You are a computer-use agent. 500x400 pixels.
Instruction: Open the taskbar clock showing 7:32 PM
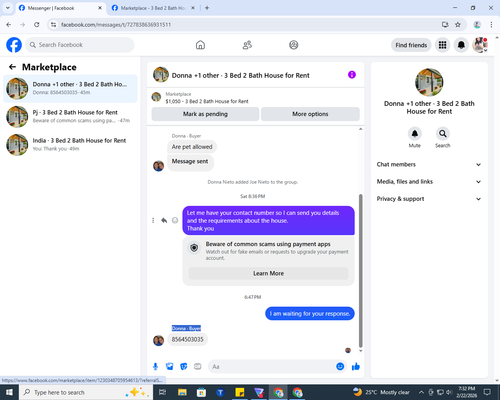466,392
